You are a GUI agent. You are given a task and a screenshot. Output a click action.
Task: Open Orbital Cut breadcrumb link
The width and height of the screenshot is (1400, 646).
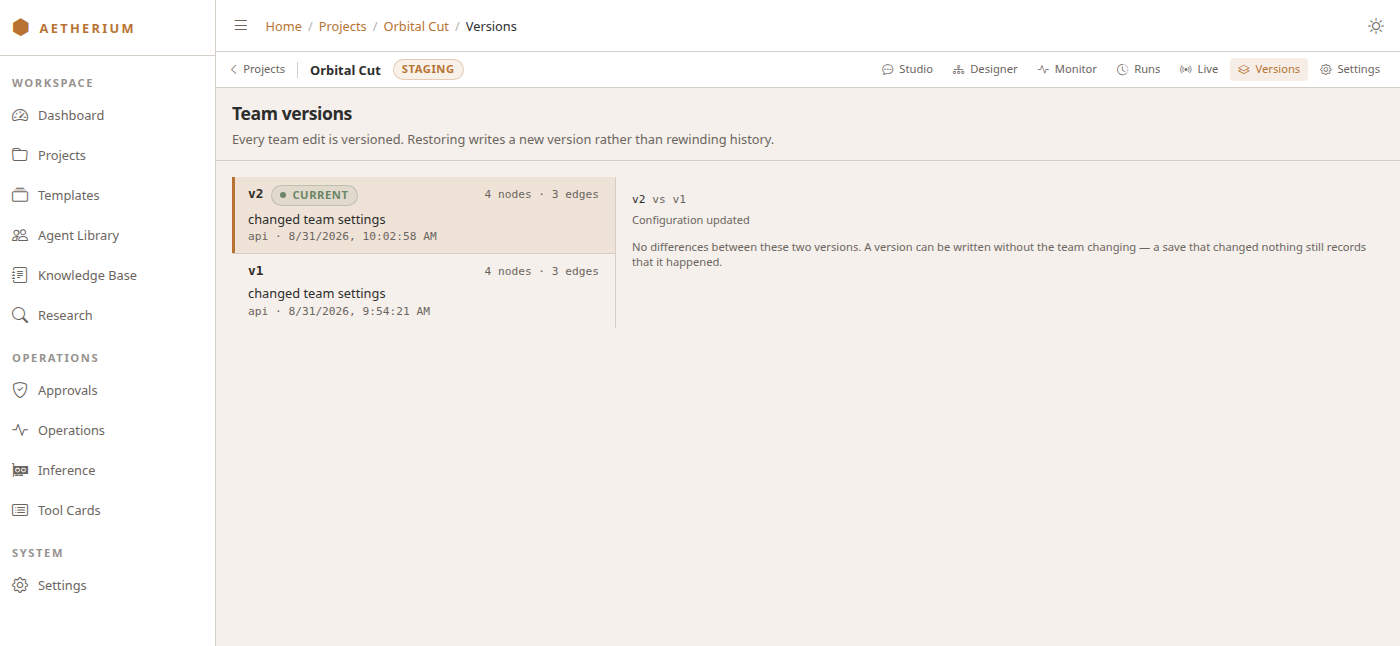(416, 27)
